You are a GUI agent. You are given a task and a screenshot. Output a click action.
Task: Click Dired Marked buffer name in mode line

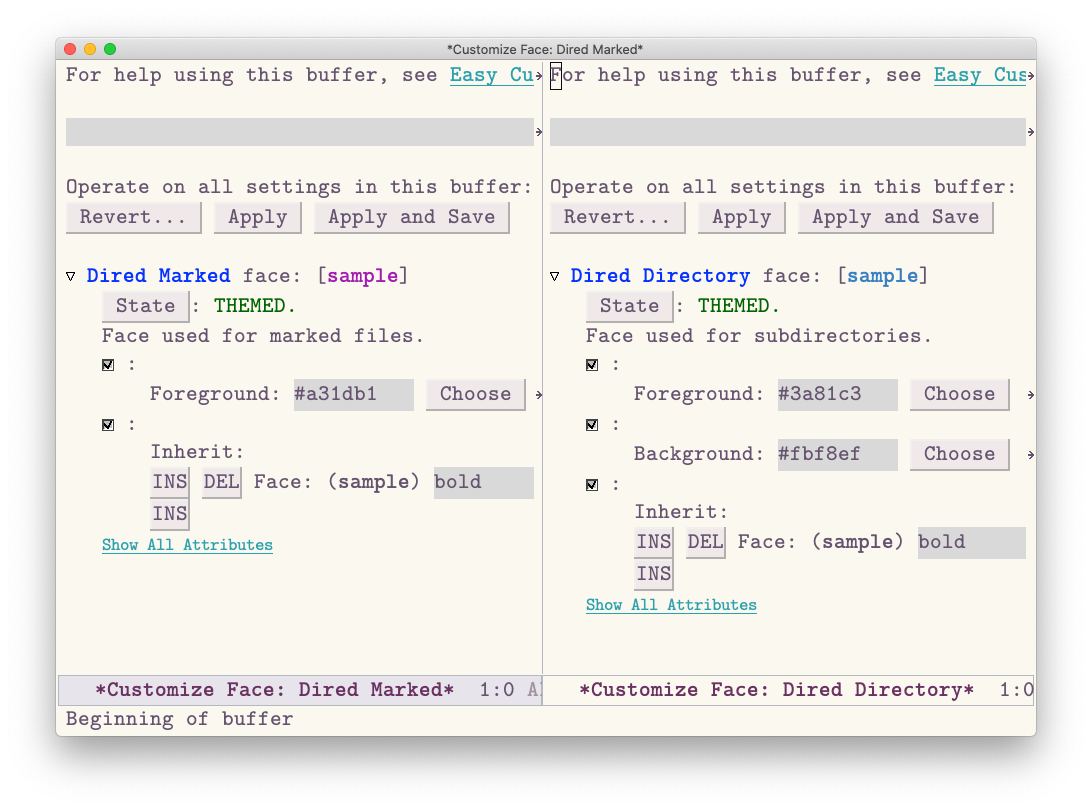click(274, 690)
